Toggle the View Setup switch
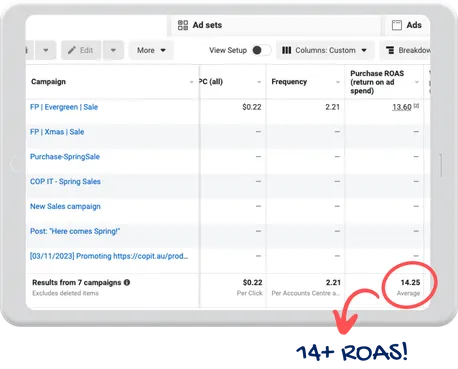This screenshot has width=458, height=369. pyautogui.click(x=262, y=50)
